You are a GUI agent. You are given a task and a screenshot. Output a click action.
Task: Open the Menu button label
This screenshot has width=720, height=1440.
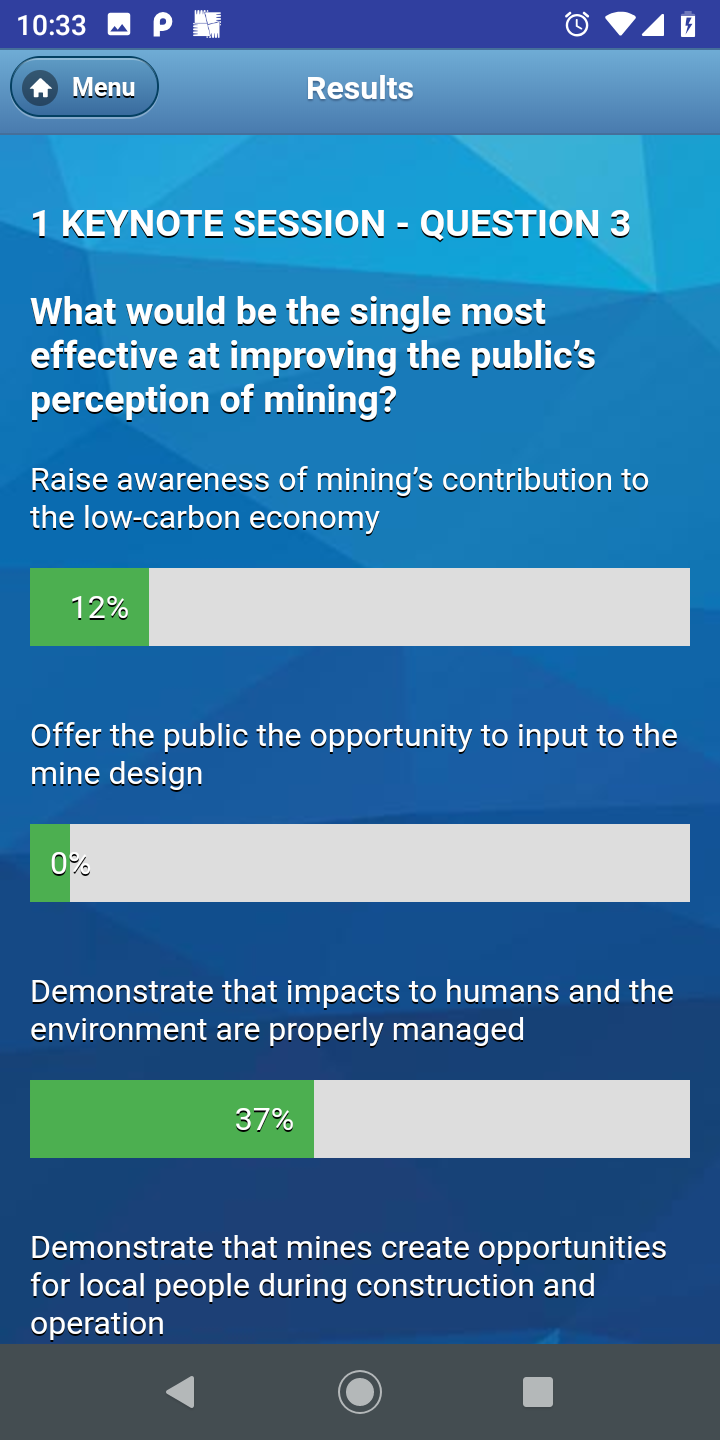(103, 88)
